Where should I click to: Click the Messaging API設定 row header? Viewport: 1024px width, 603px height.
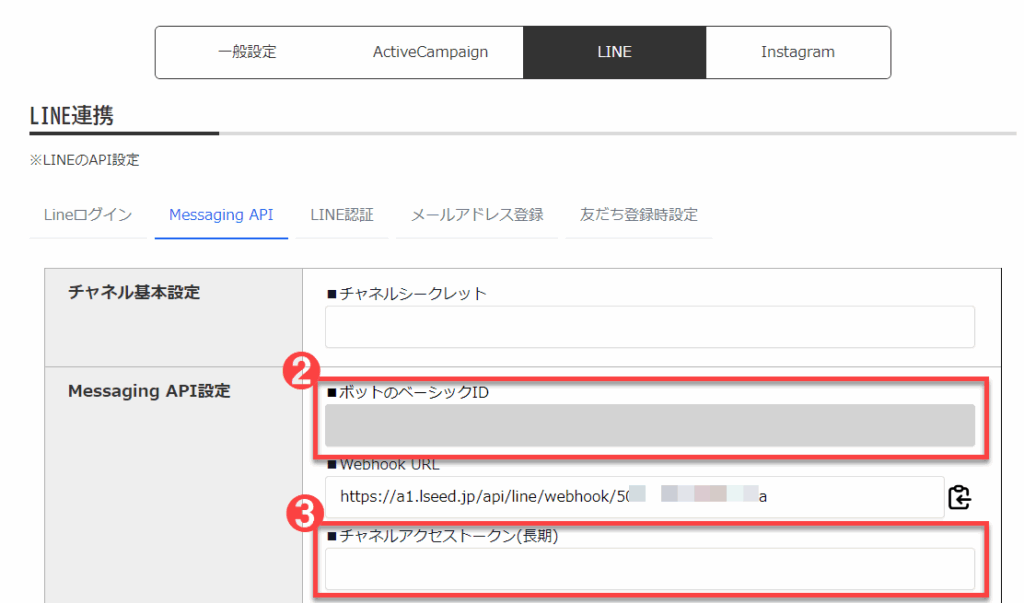click(x=149, y=391)
